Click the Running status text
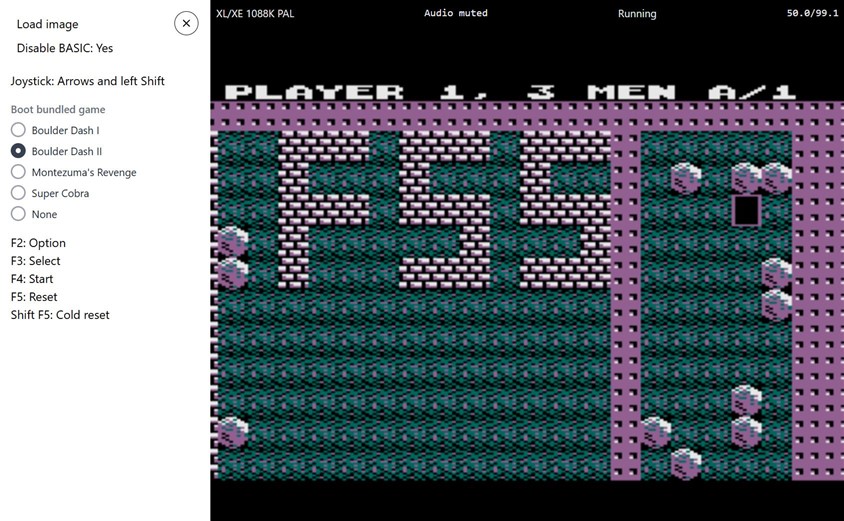This screenshot has height=521, width=844. point(637,14)
